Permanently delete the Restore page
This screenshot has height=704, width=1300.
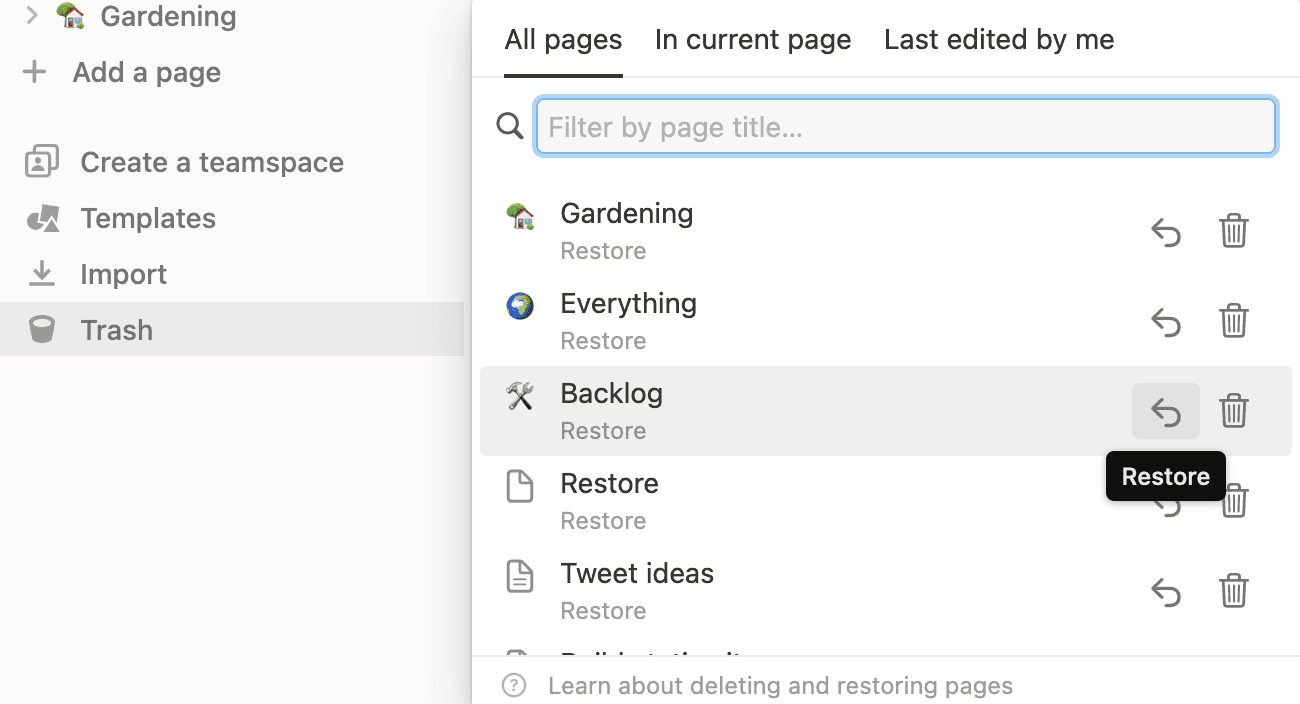(x=1233, y=501)
